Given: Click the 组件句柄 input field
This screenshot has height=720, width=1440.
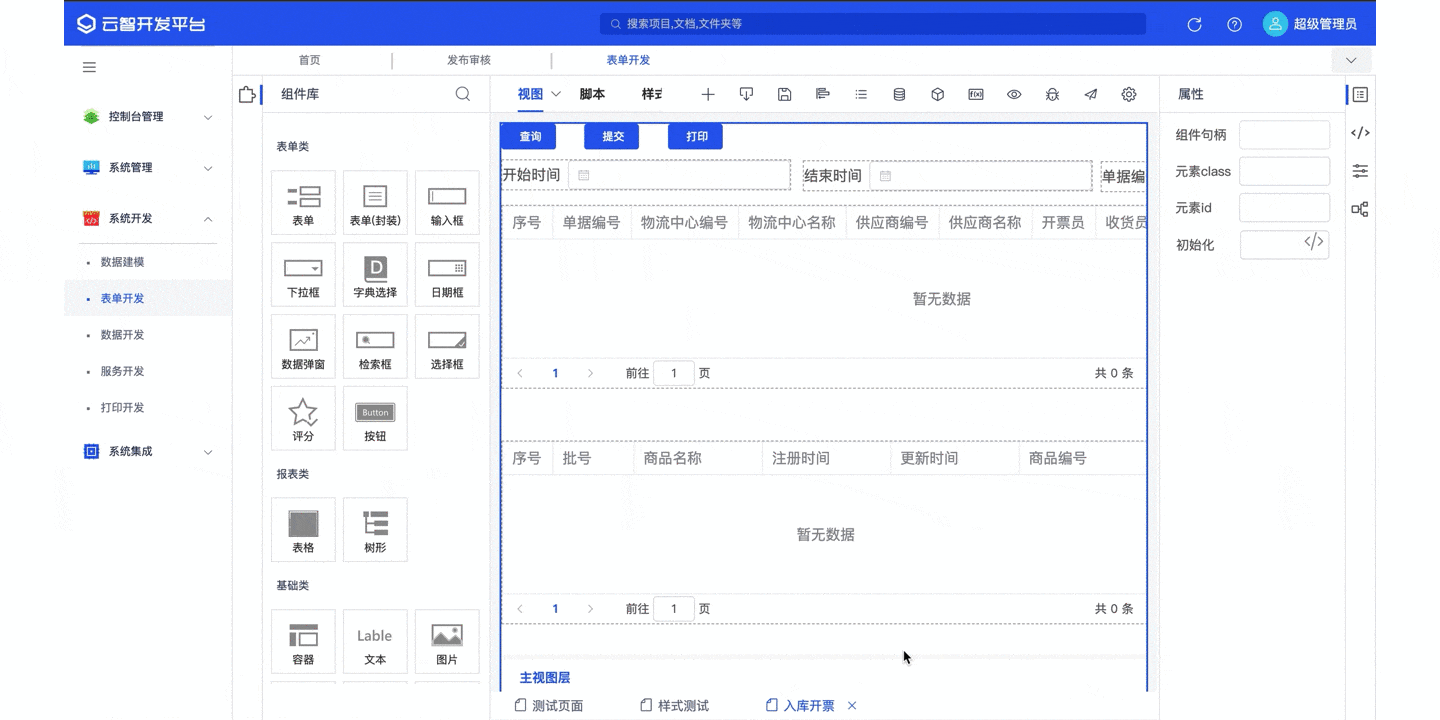Looking at the screenshot, I should (1284, 135).
